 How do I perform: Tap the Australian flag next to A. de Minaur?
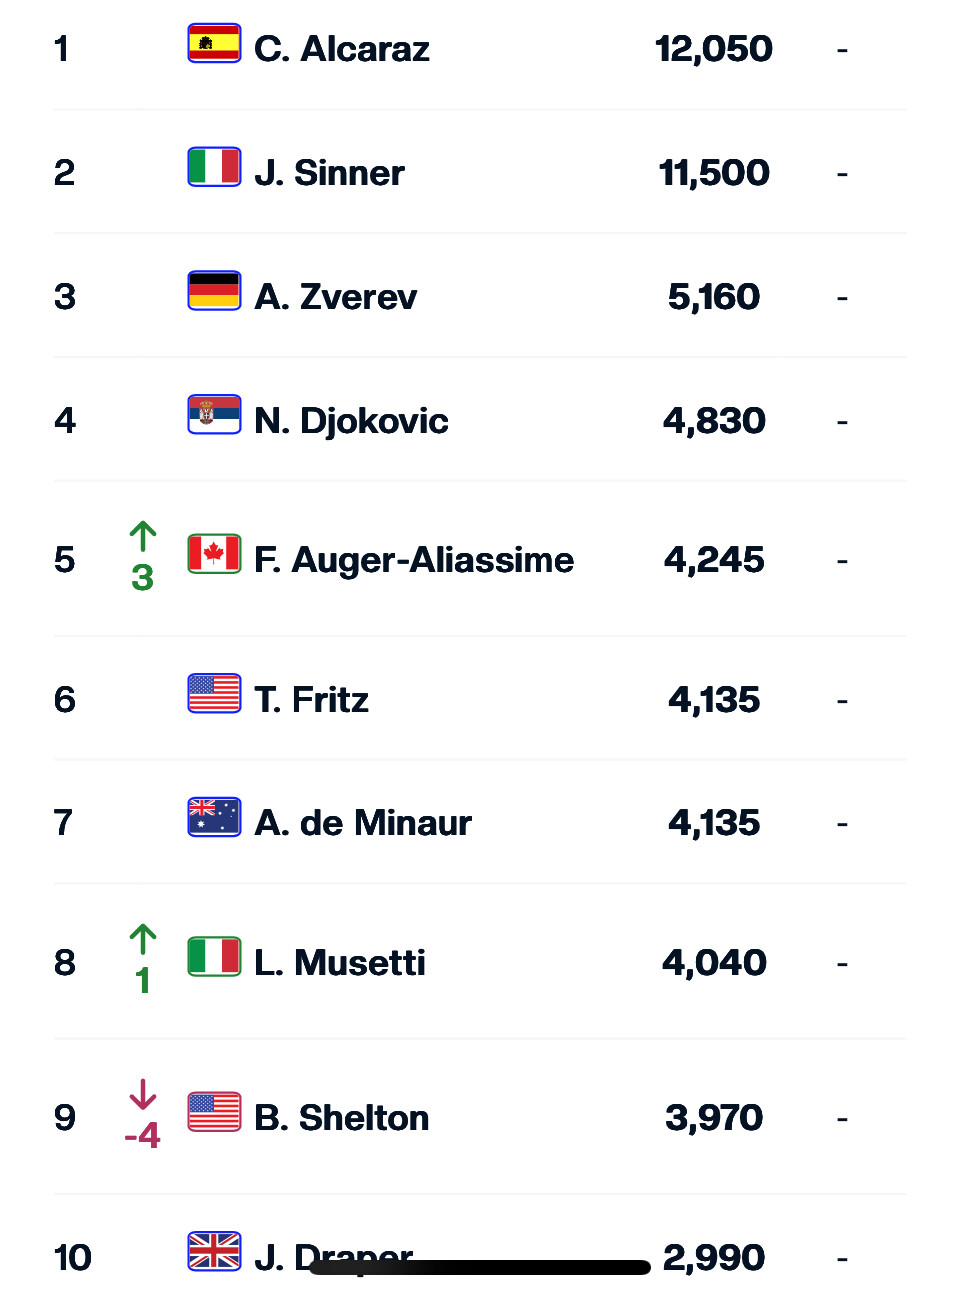[x=214, y=817]
